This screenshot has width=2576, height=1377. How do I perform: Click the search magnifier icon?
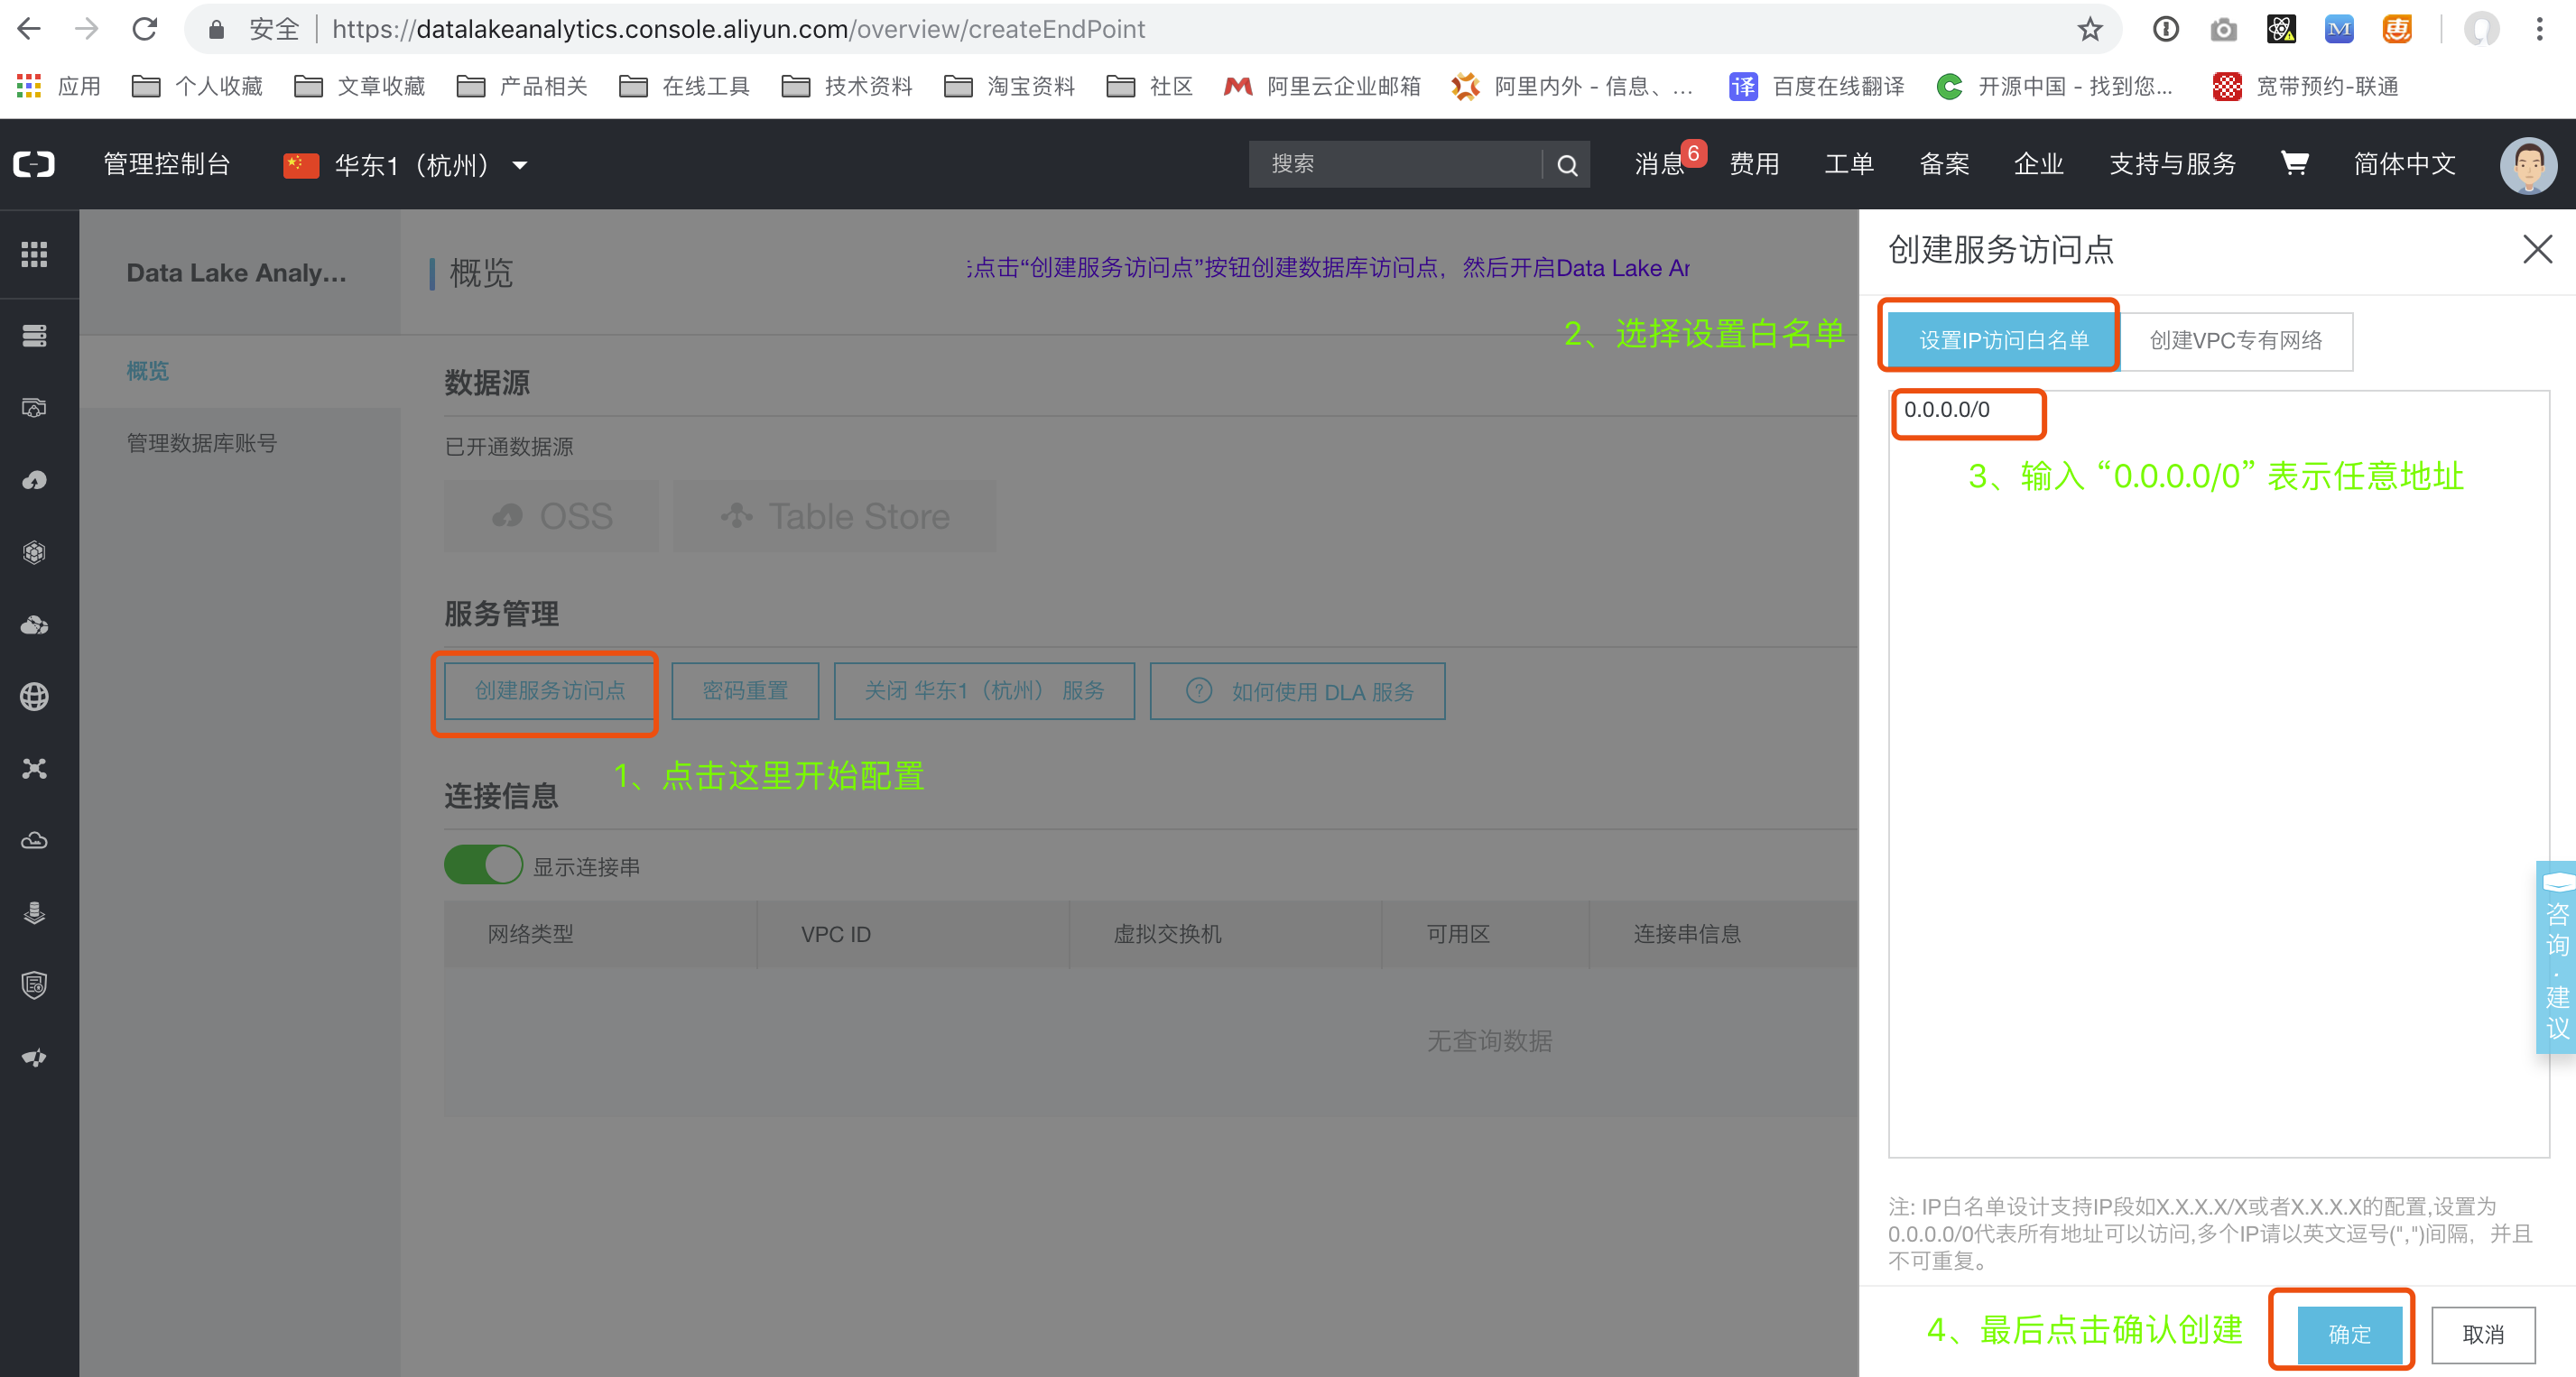click(1567, 165)
